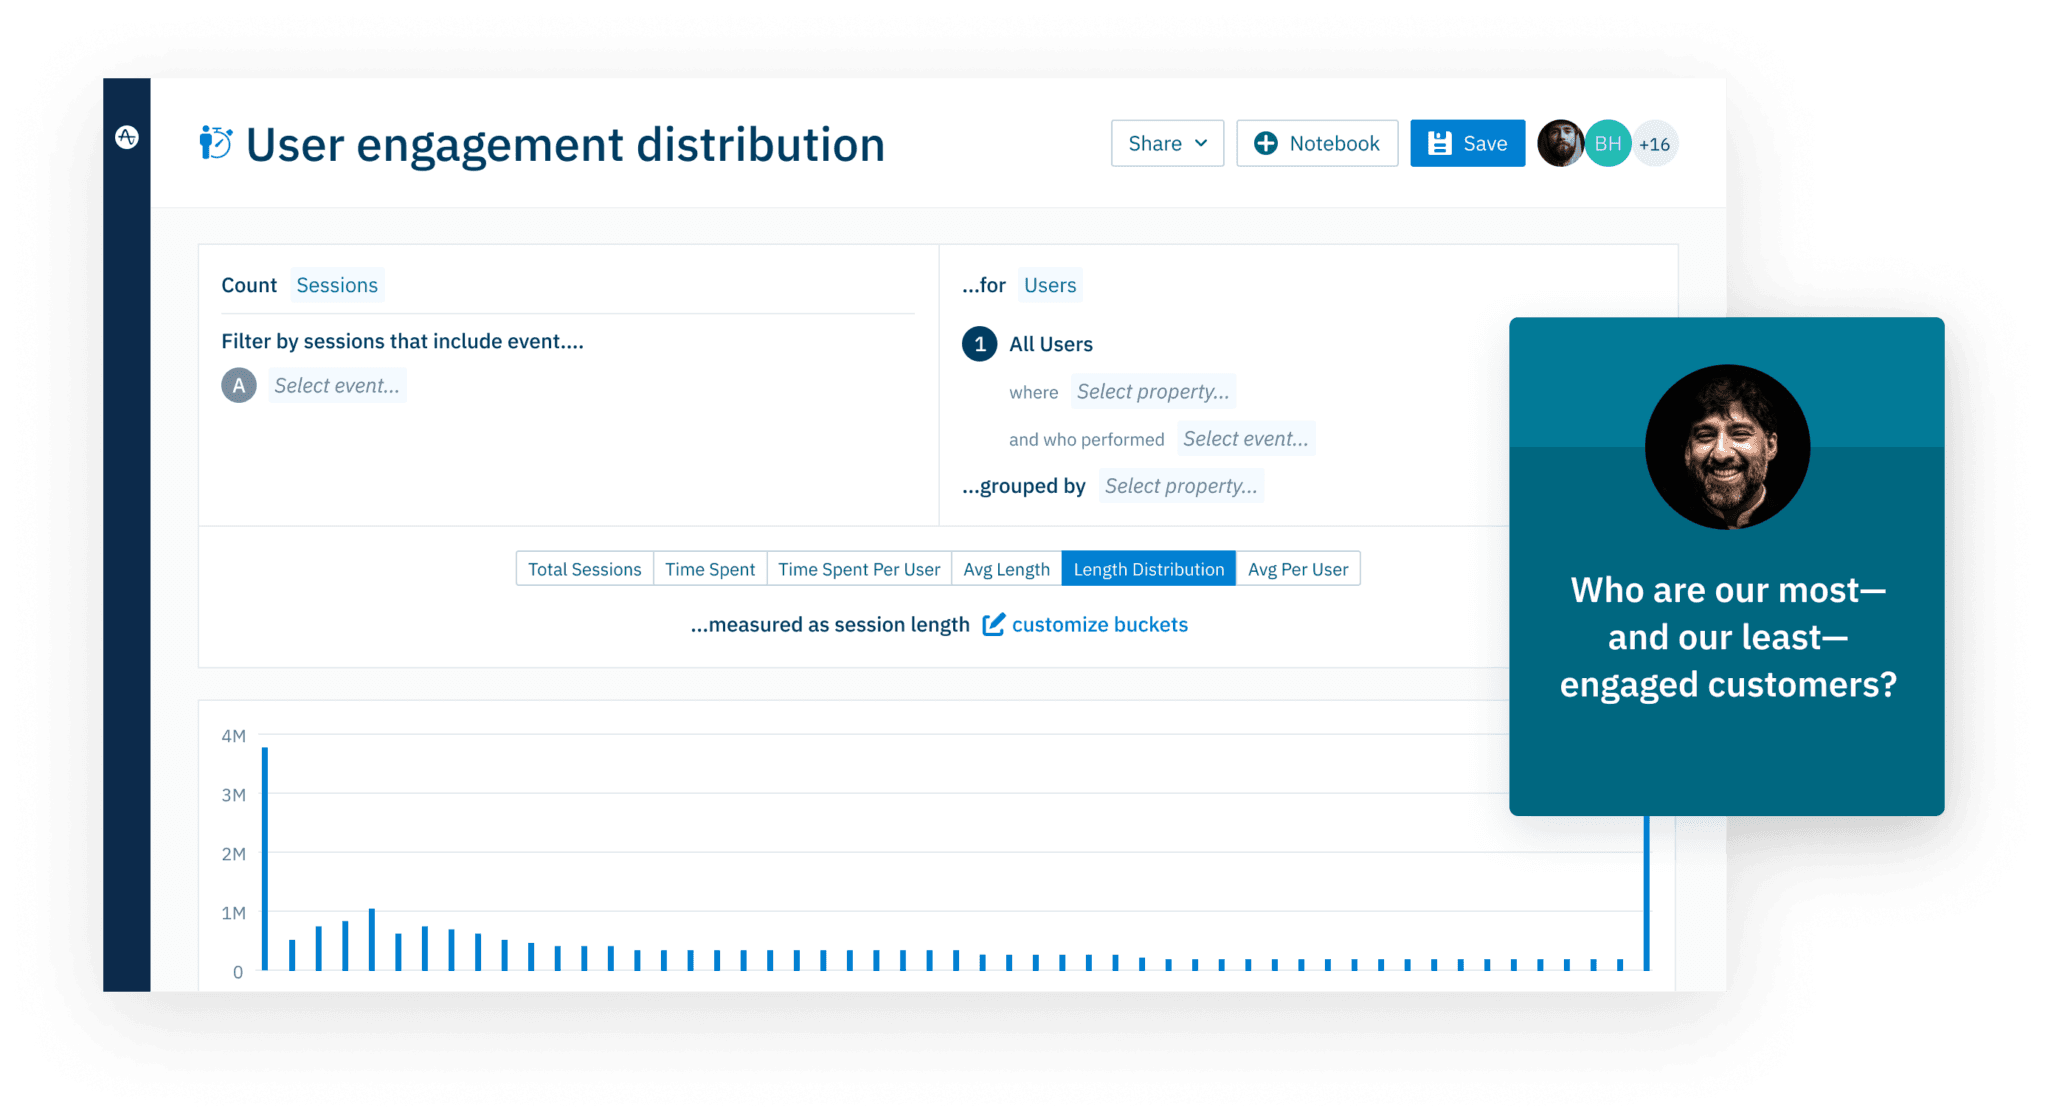Click the Save button
Screen dimensions: 2048x1120
tap(1466, 143)
